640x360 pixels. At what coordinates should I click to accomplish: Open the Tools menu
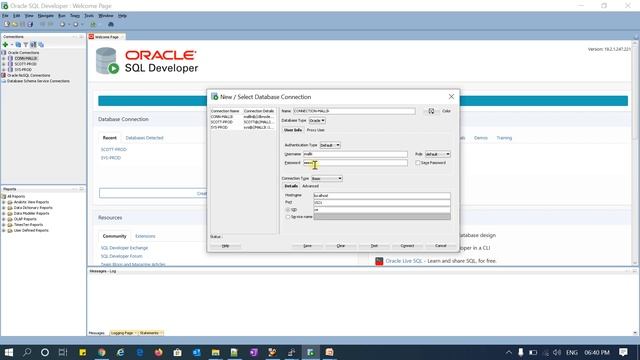coord(89,16)
